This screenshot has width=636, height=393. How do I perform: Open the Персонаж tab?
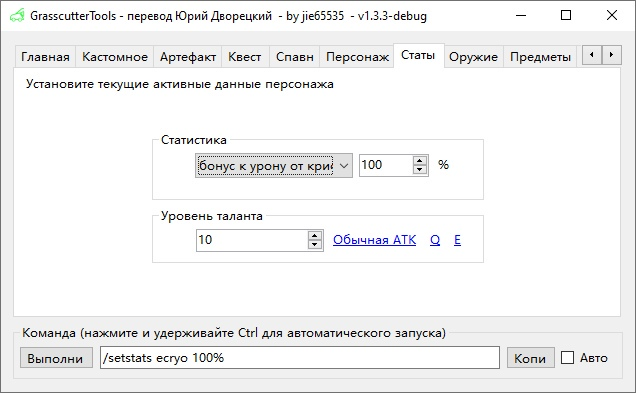357,57
